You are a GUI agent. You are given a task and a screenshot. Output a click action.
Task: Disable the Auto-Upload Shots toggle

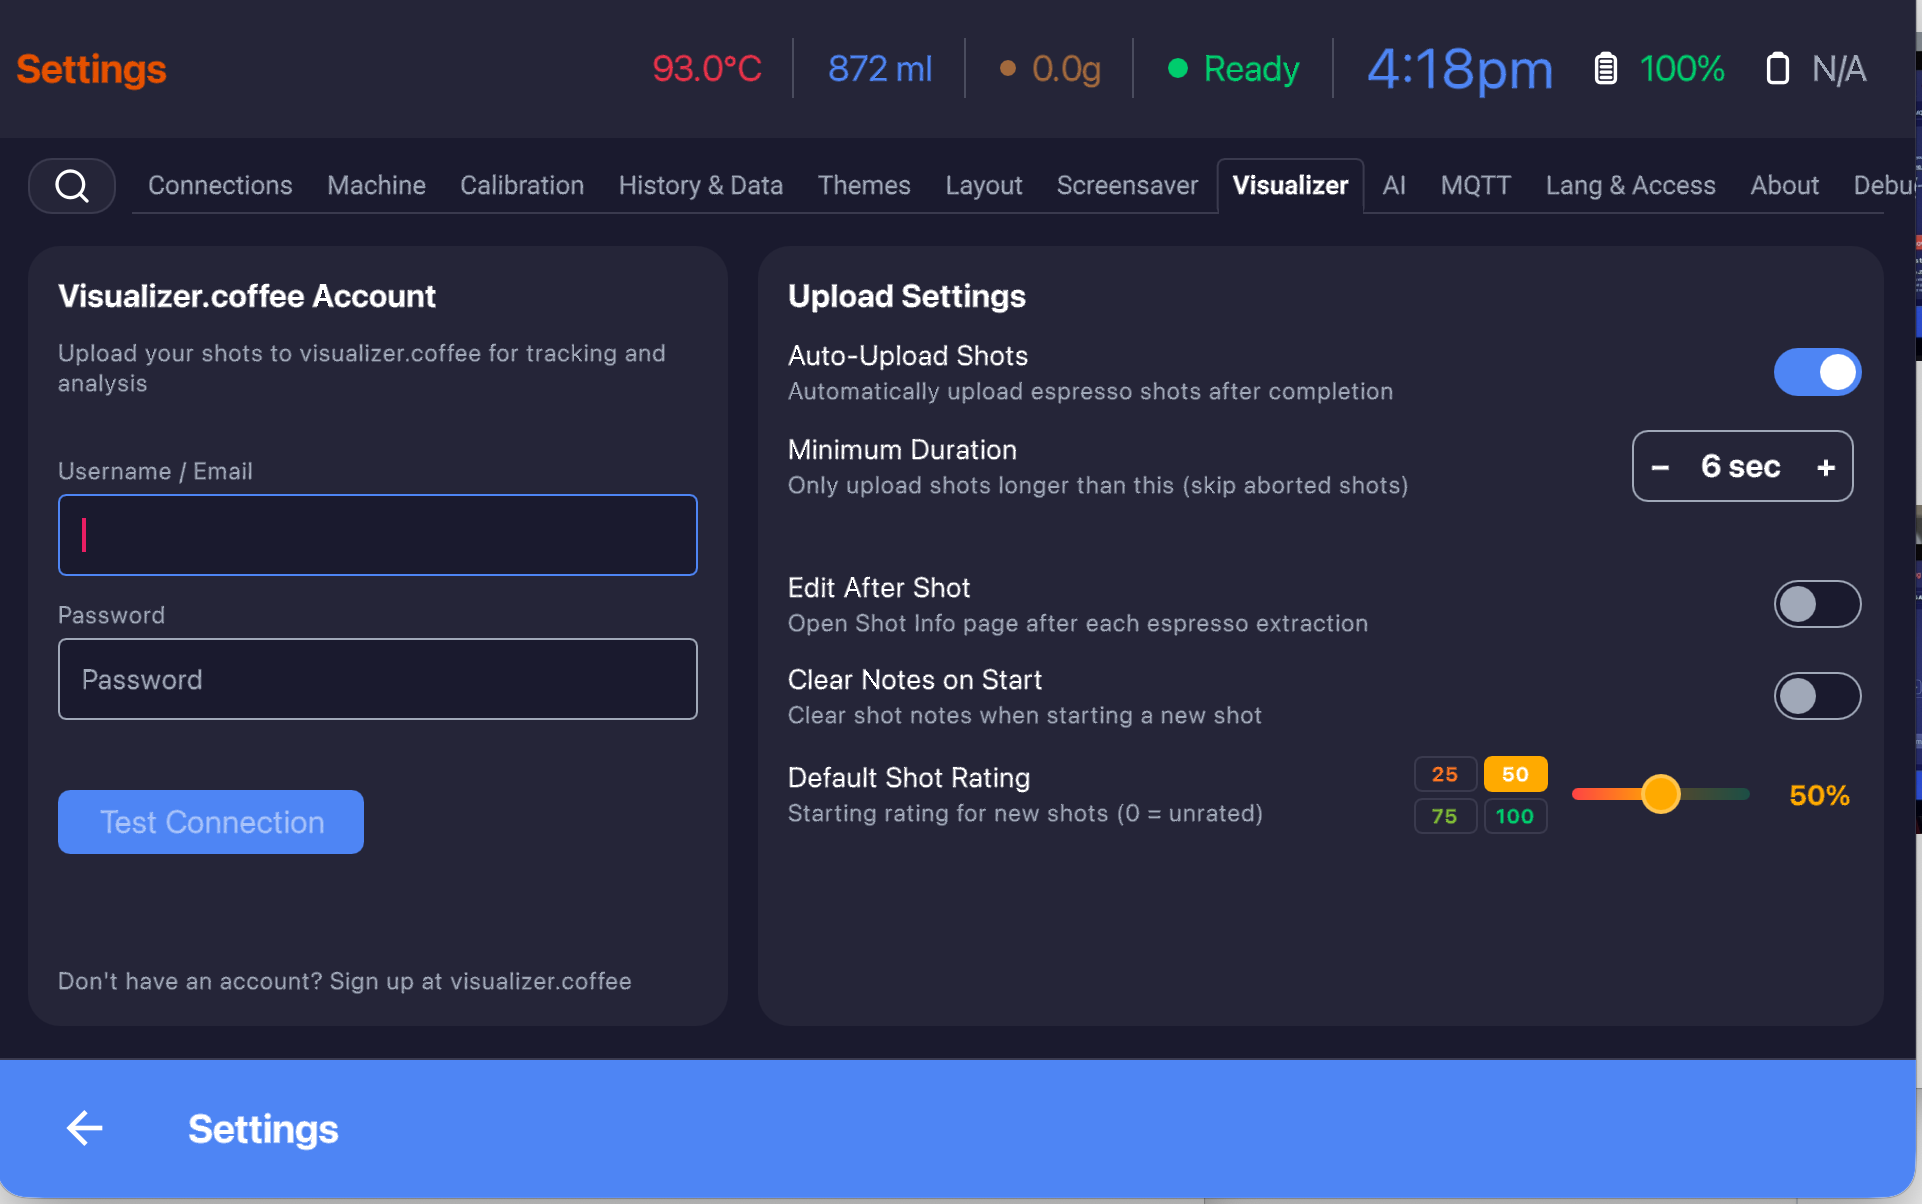click(x=1817, y=372)
